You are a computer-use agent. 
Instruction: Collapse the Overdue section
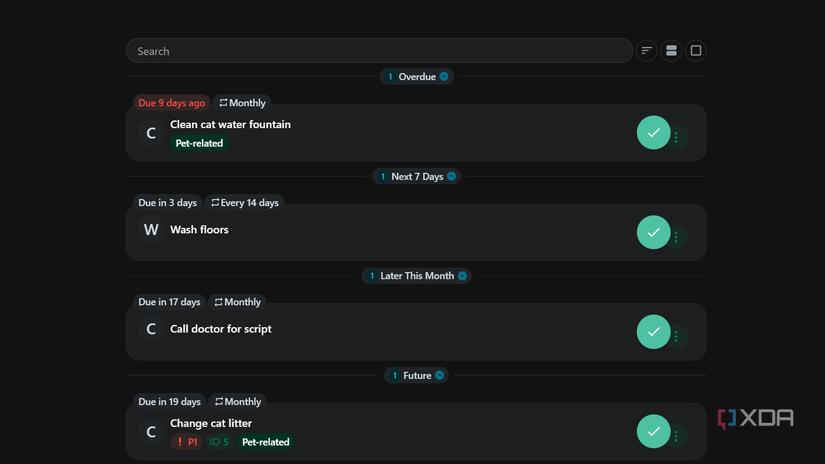point(444,77)
